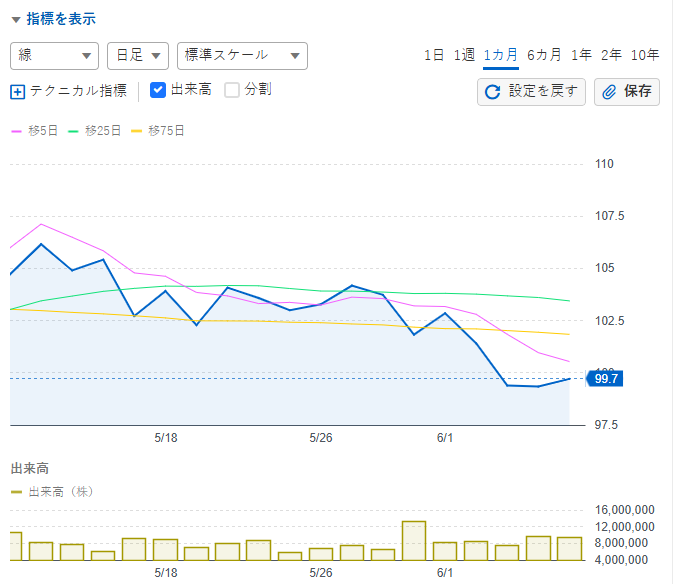Click the 99.7 current price label
Image resolution: width=673 pixels, height=584 pixels.
coord(605,379)
